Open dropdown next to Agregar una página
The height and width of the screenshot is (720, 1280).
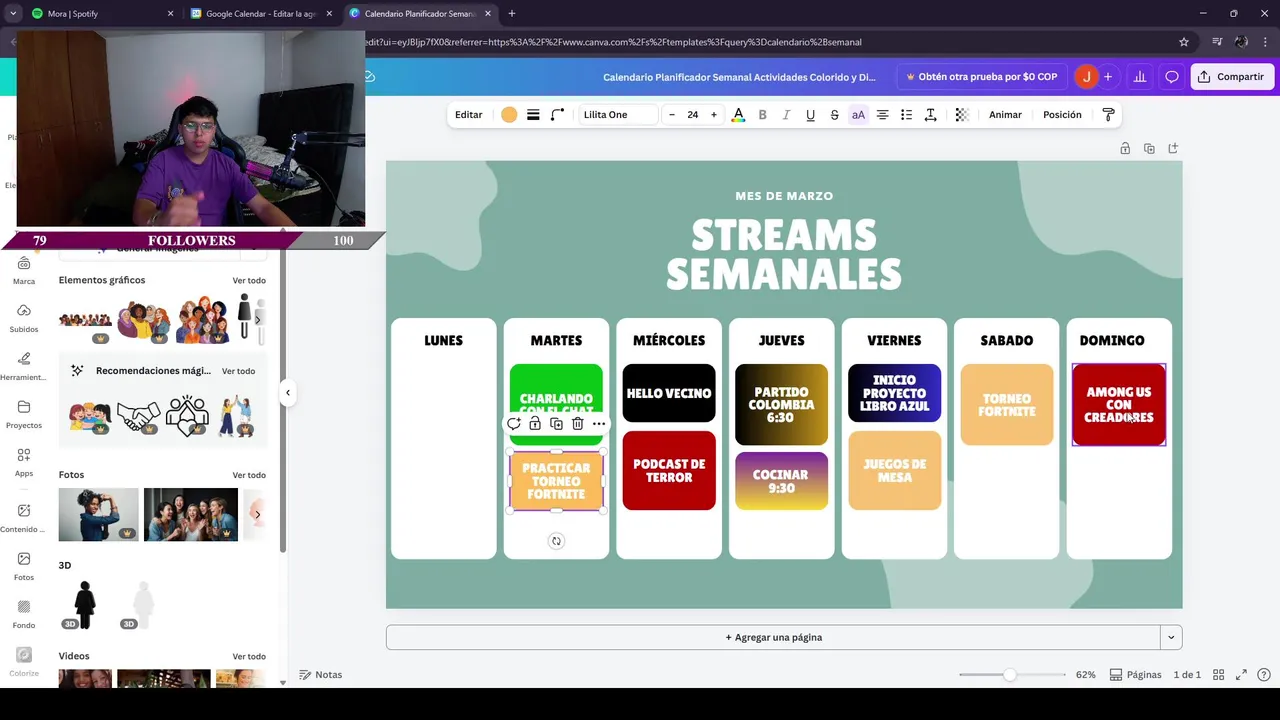click(1171, 637)
